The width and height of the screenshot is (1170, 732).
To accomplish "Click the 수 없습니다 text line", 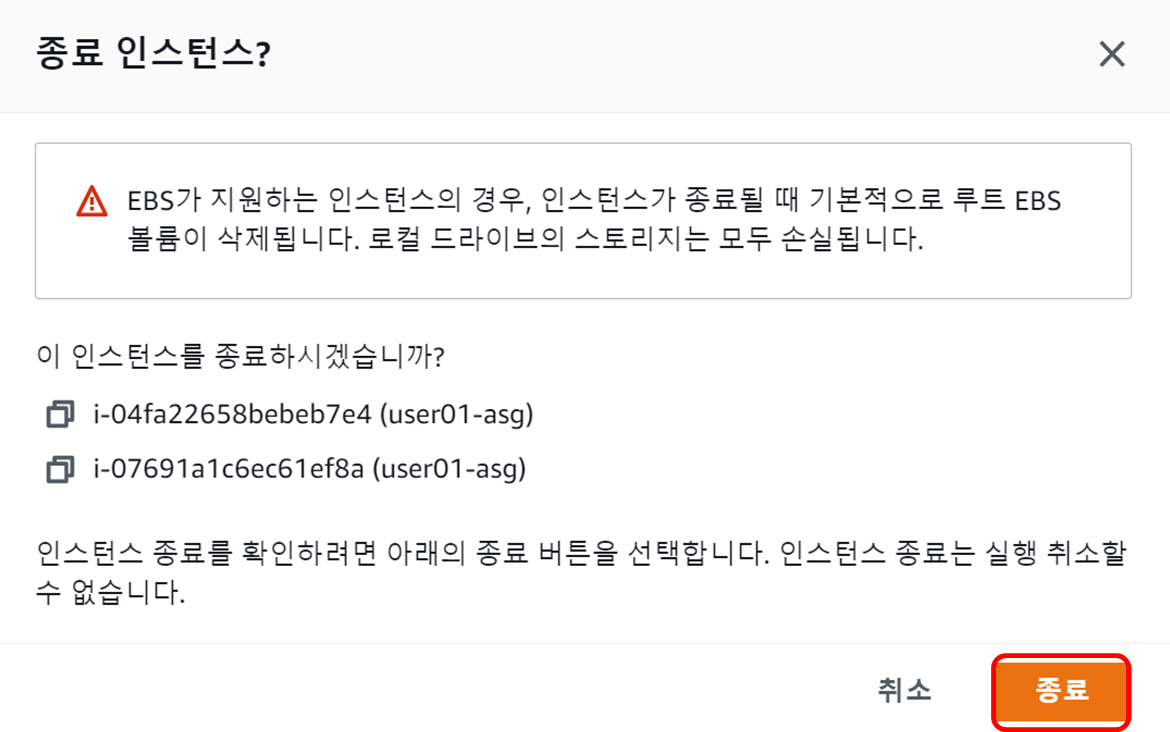I will [110, 595].
